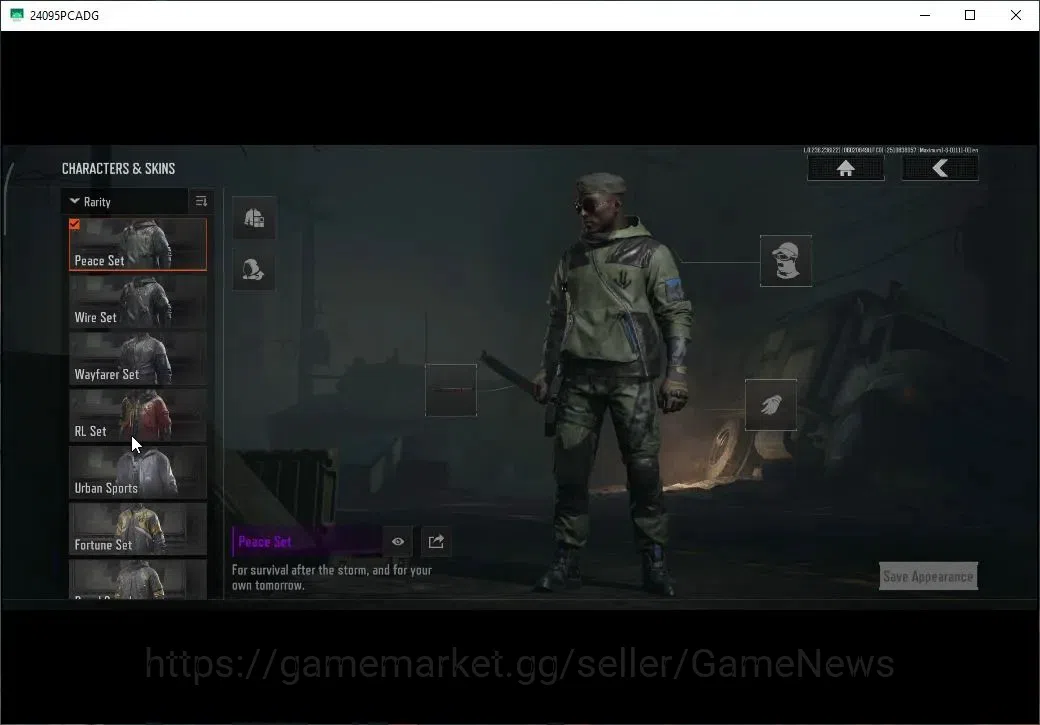Select the headgear mask slot icon
This screenshot has width=1040, height=725.
coord(785,261)
